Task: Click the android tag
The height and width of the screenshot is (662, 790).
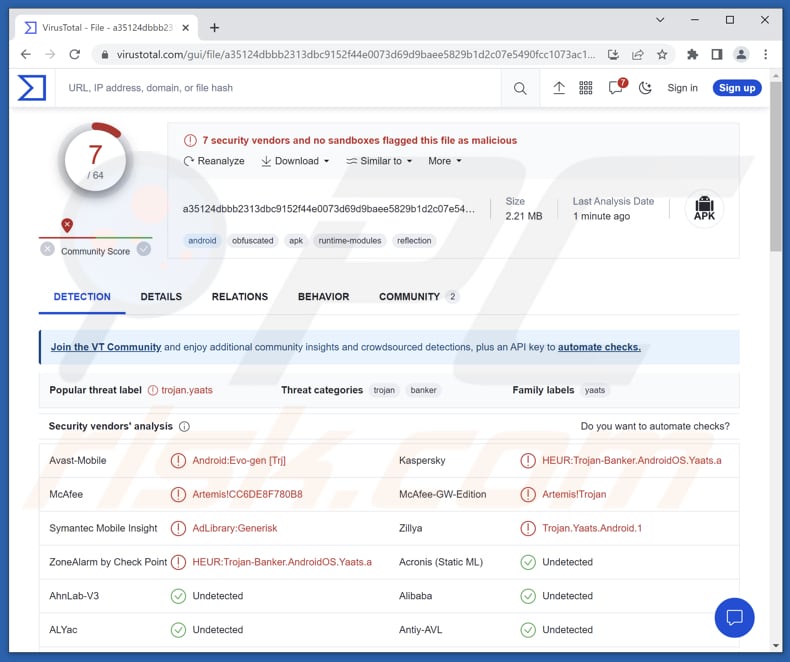Action: pos(202,241)
